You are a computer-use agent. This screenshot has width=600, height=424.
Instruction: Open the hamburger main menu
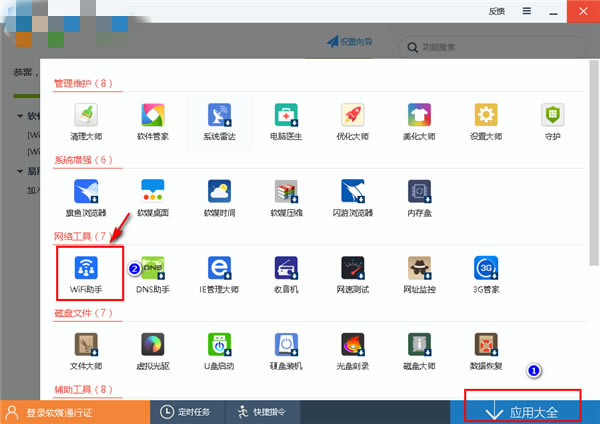(x=527, y=11)
